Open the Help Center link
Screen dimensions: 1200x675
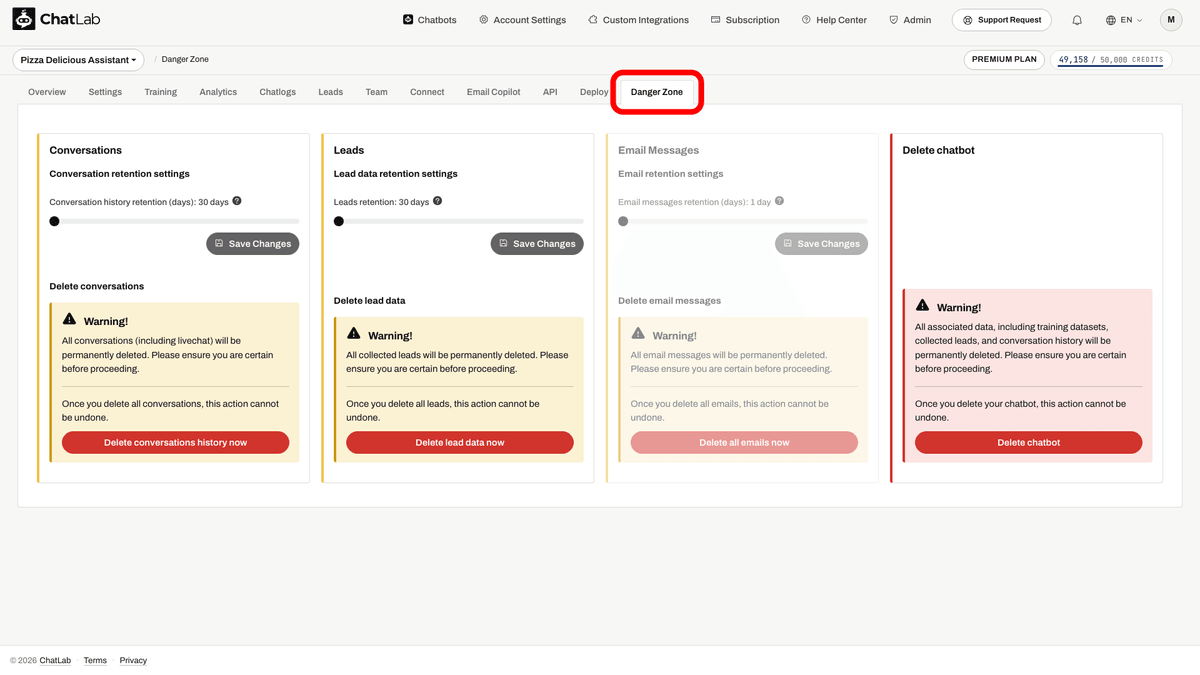(x=834, y=20)
